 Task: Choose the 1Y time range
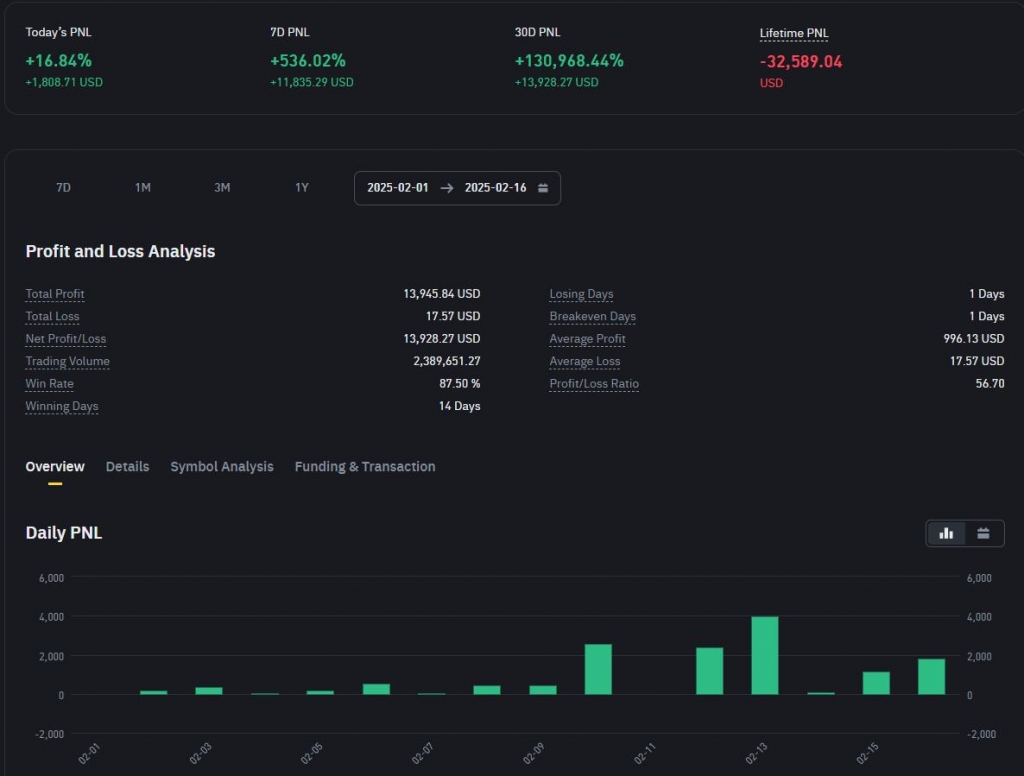click(x=302, y=188)
